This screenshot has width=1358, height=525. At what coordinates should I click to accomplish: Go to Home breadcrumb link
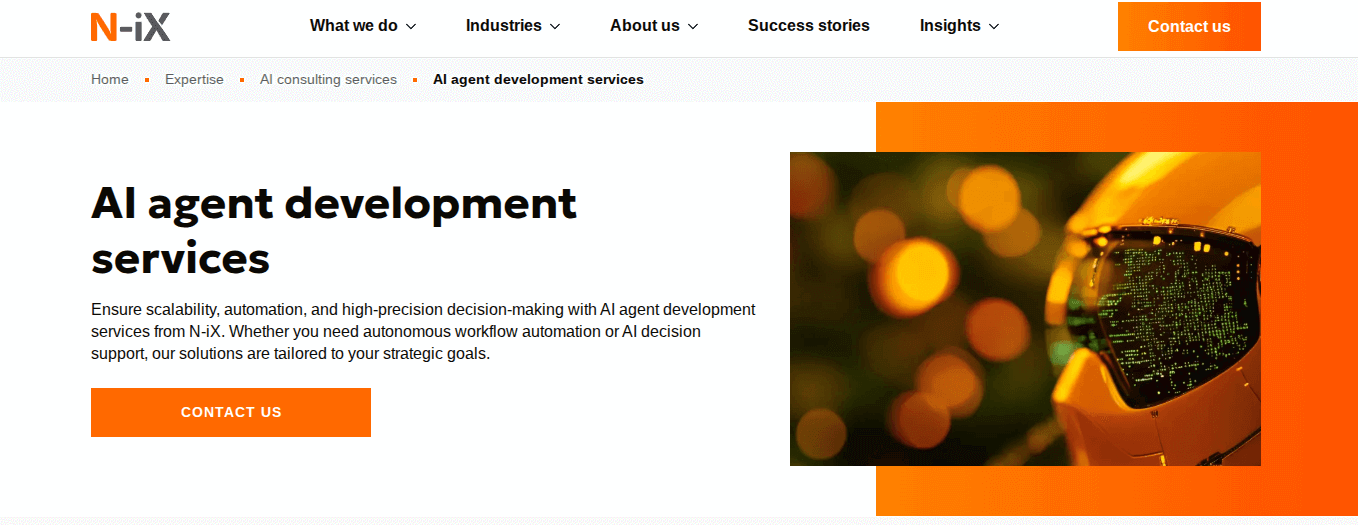pyautogui.click(x=110, y=79)
